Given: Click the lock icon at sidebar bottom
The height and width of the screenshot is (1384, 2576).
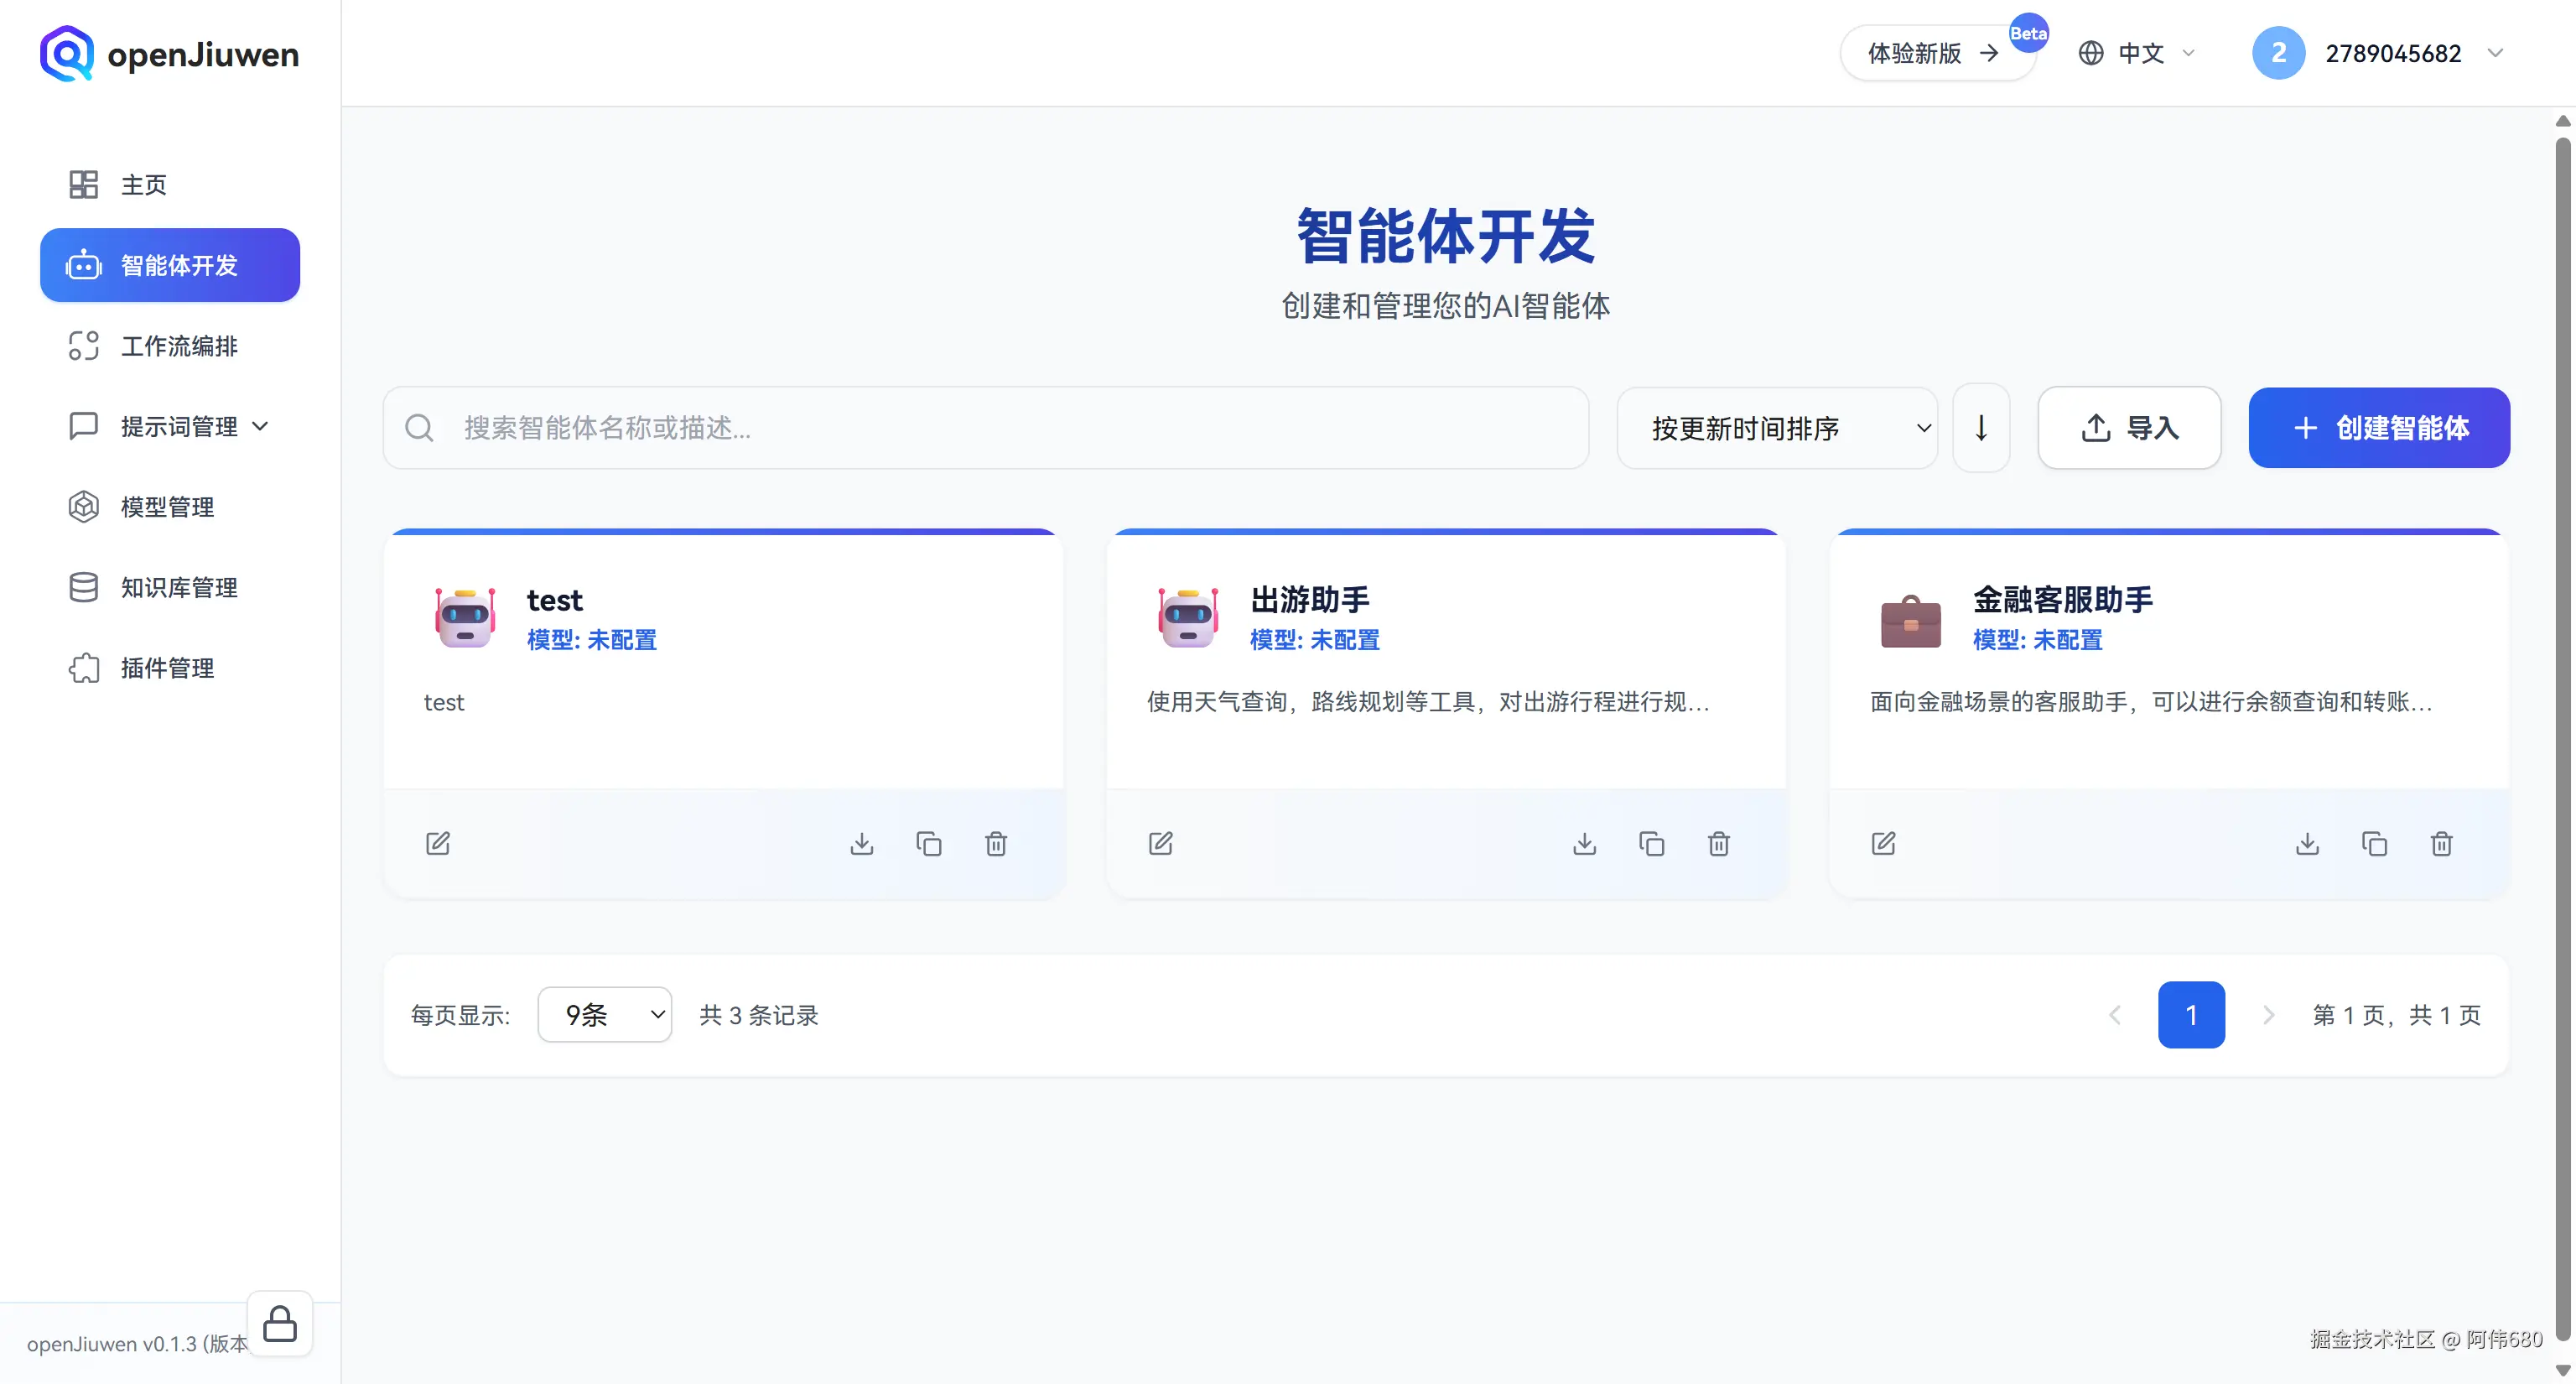Looking at the screenshot, I should tap(280, 1324).
